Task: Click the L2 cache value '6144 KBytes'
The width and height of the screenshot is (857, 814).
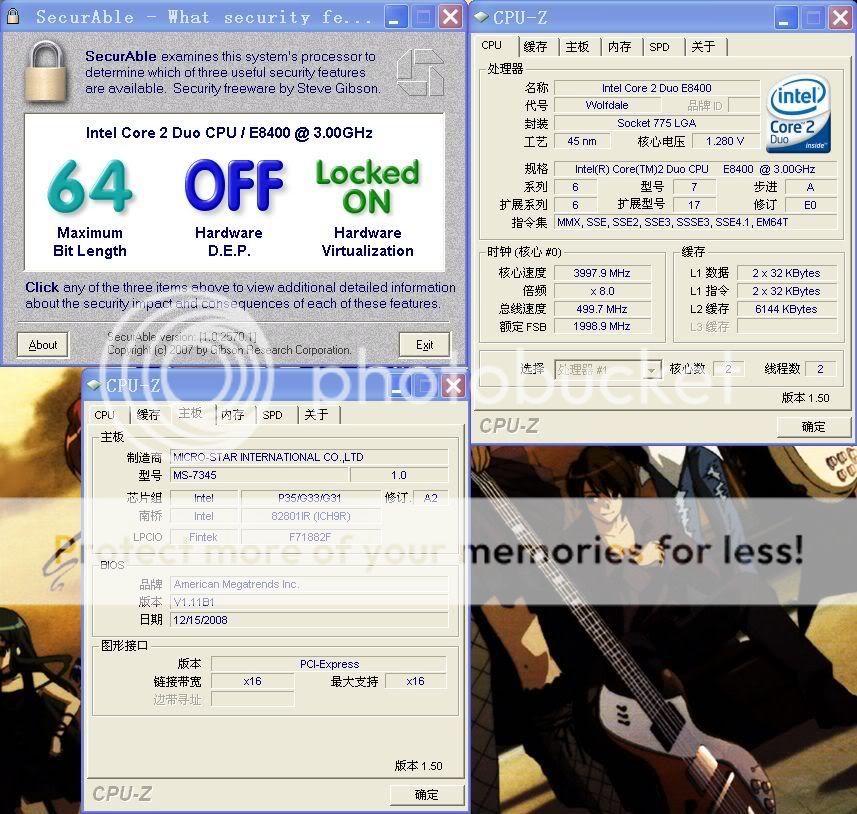Action: coord(786,309)
